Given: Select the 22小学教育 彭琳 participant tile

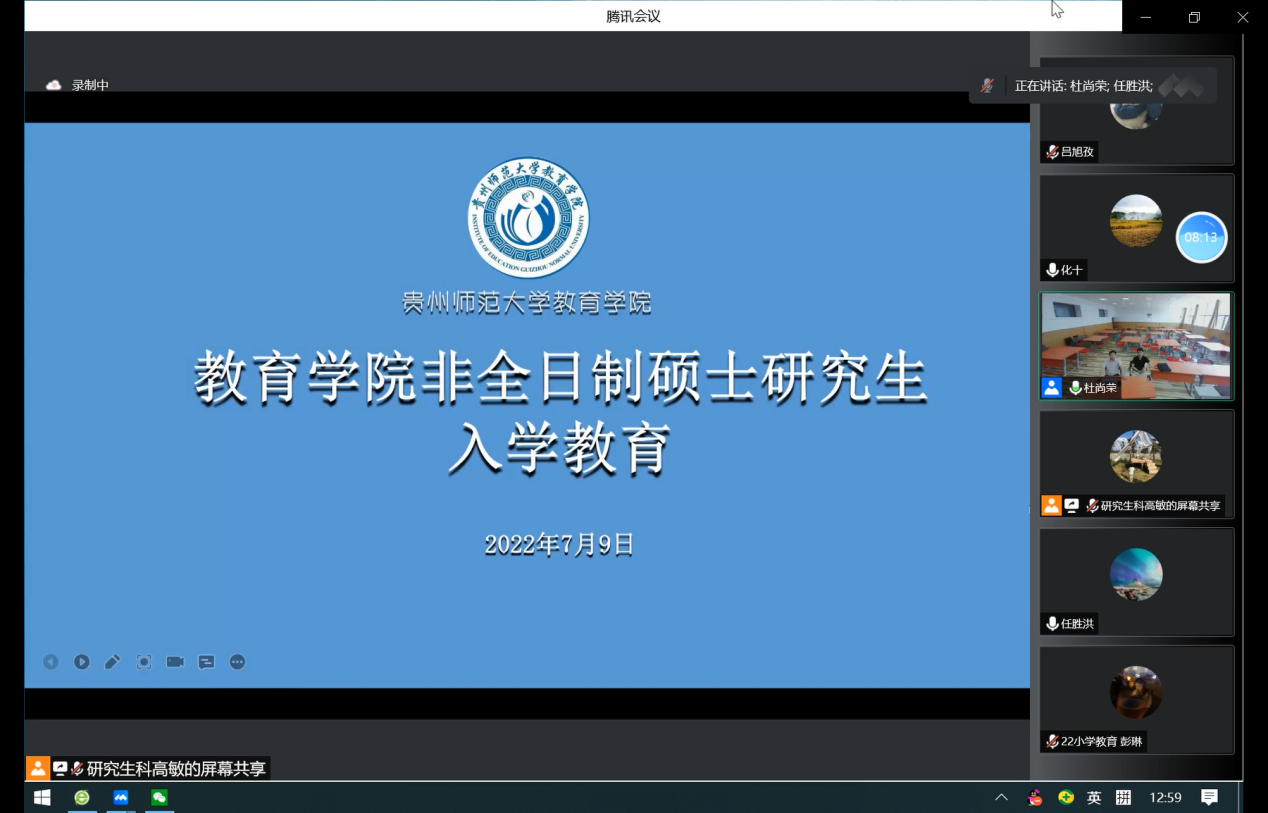Looking at the screenshot, I should pos(1136,693).
